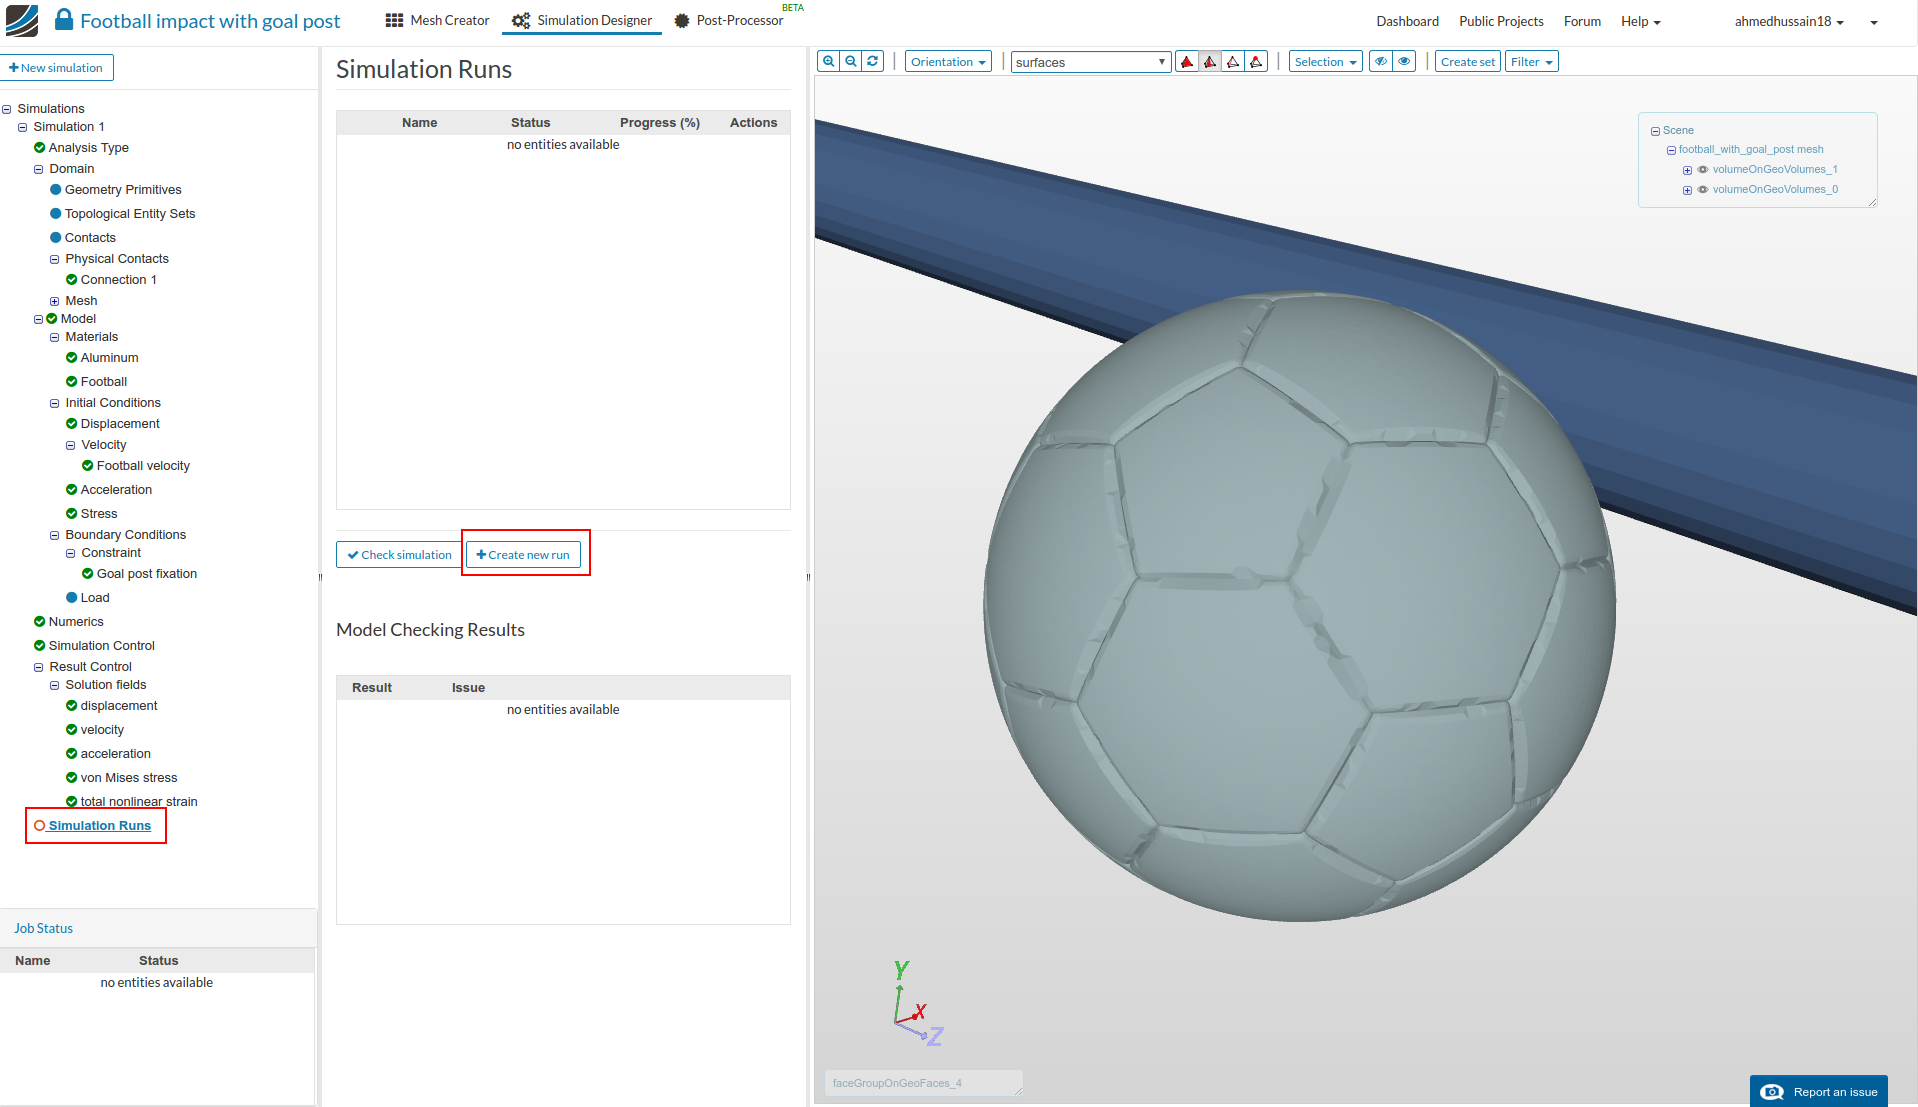Click the project lock icon

click(64, 20)
